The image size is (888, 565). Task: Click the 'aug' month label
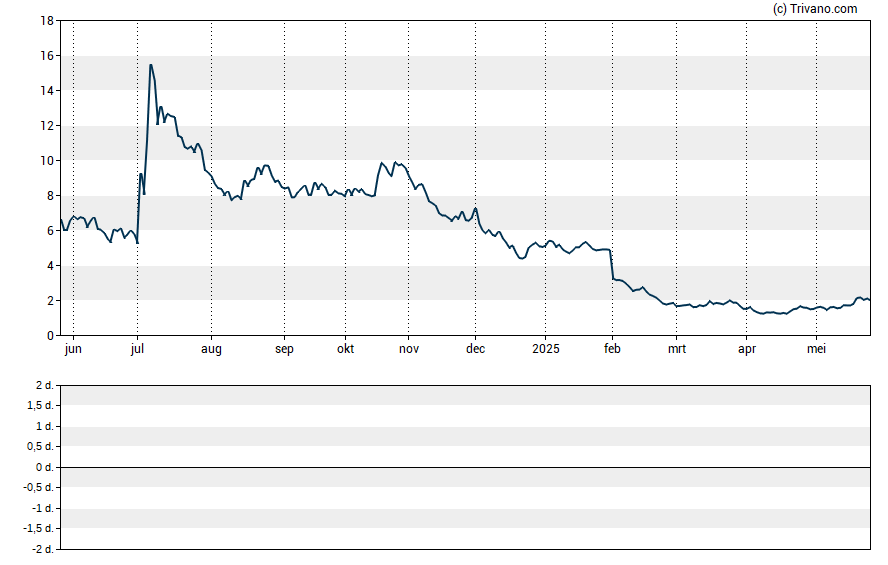tap(211, 349)
